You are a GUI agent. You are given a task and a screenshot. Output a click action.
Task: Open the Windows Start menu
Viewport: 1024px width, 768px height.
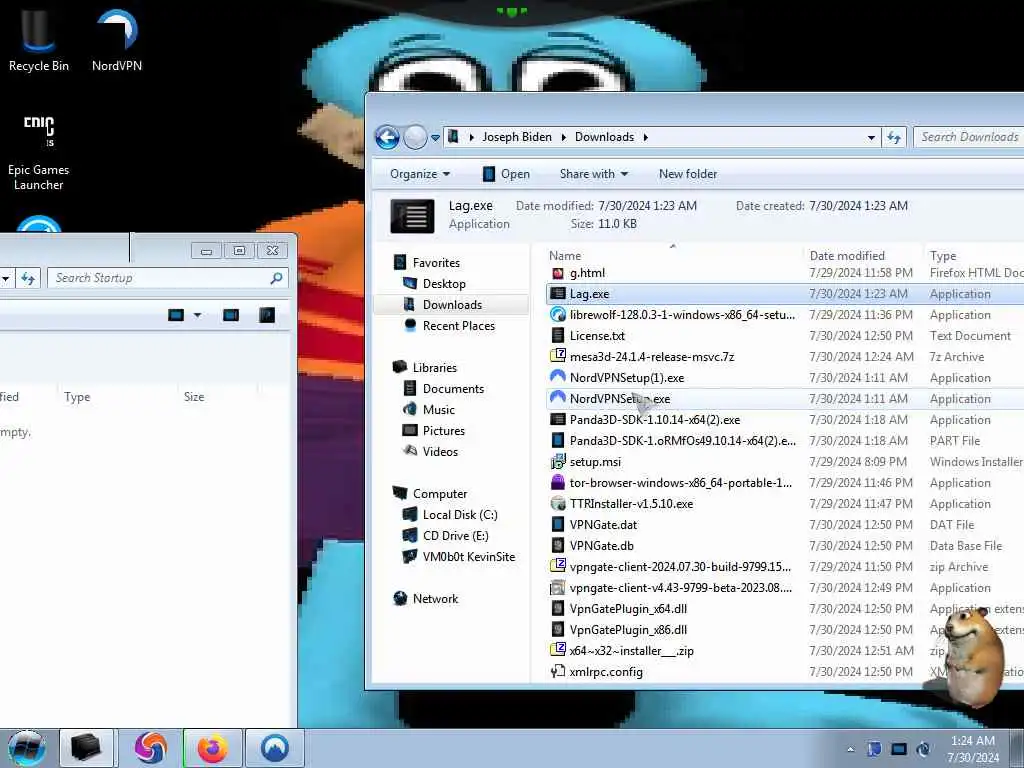point(27,748)
